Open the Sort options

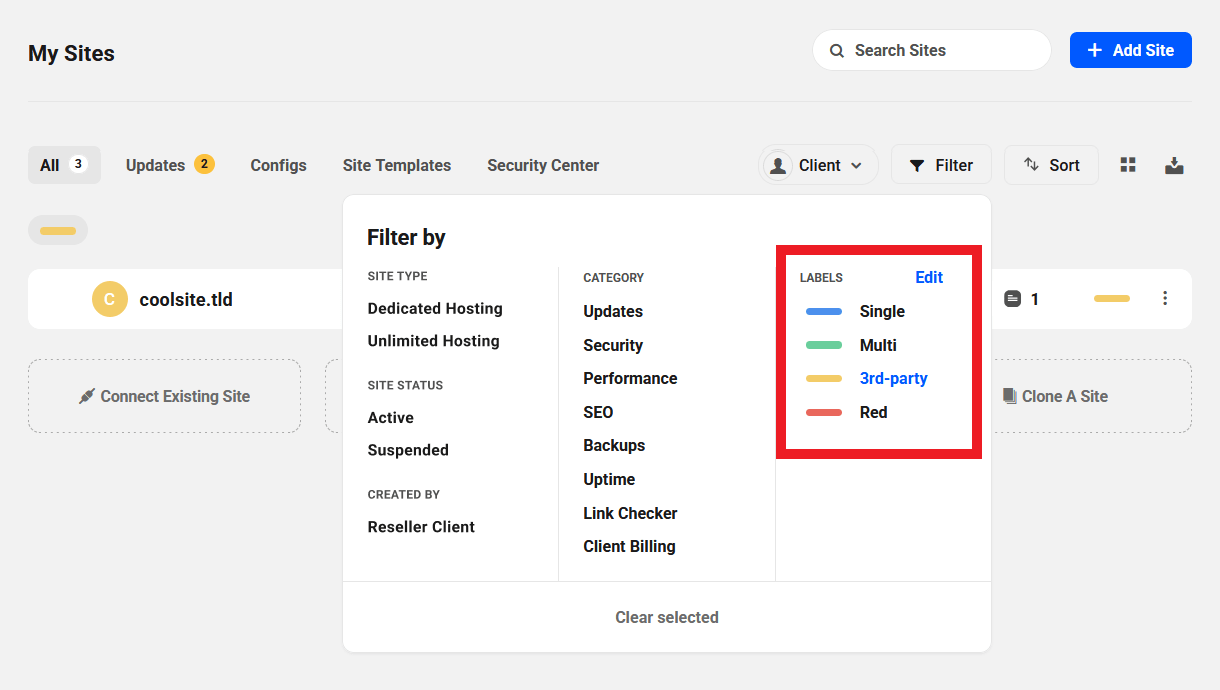pyautogui.click(x=1051, y=165)
